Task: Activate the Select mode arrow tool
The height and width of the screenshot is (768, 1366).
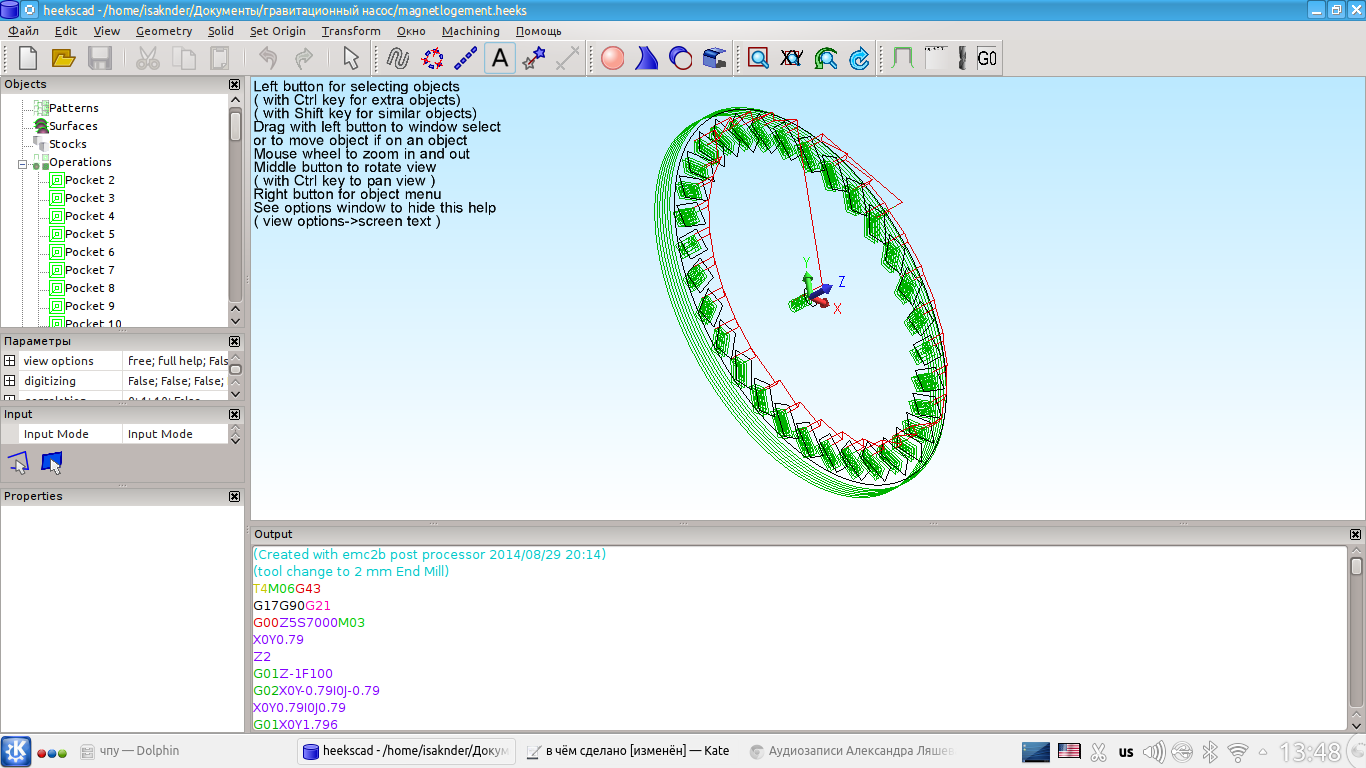Action: point(350,58)
